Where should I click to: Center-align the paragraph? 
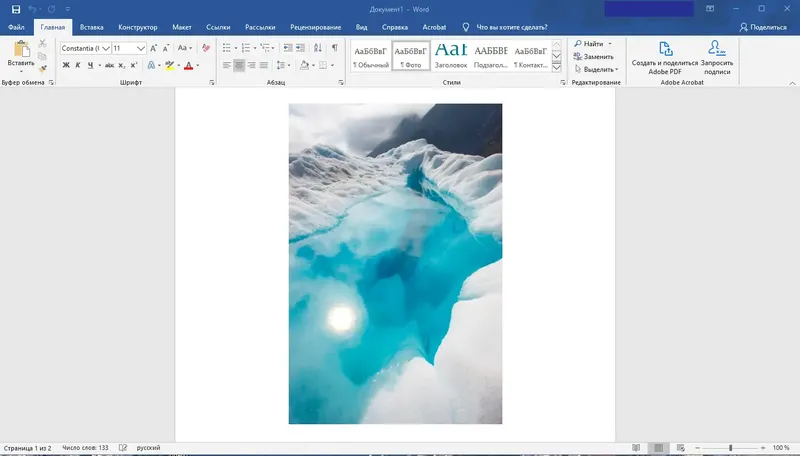(239, 65)
